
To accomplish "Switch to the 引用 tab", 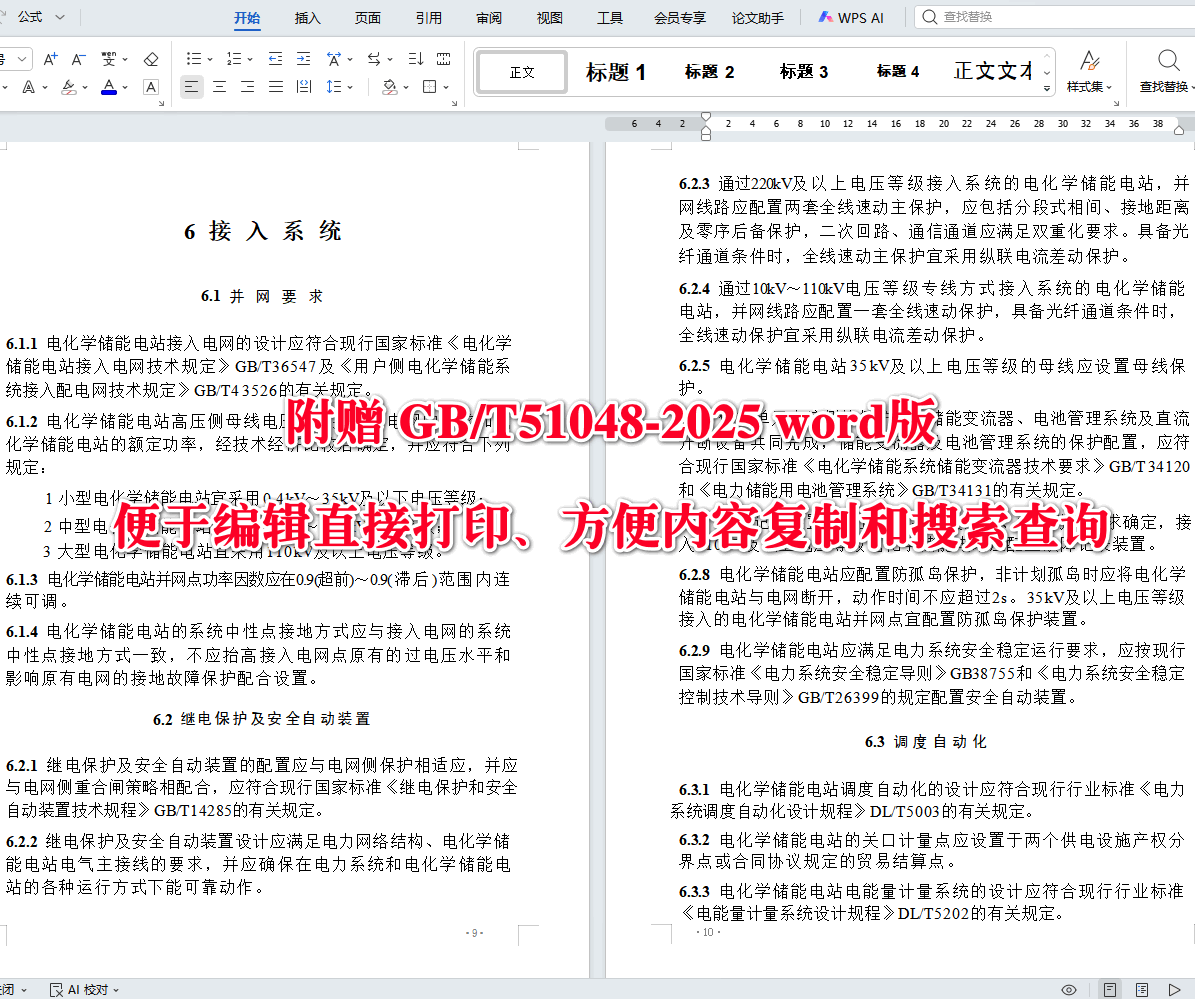I will pyautogui.click(x=428, y=18).
